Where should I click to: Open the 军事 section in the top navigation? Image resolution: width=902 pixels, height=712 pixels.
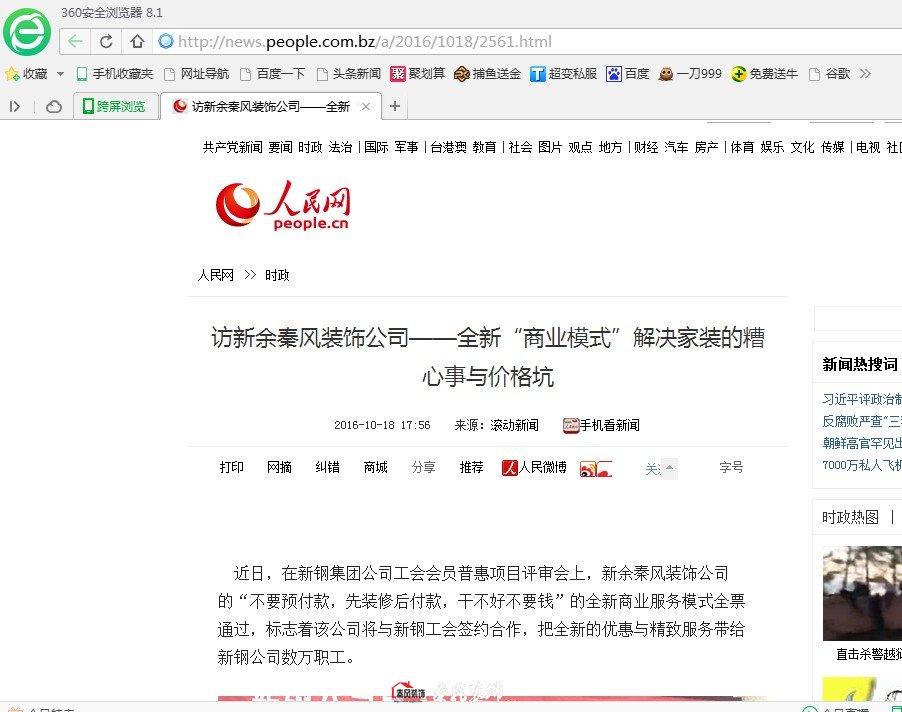click(406, 147)
